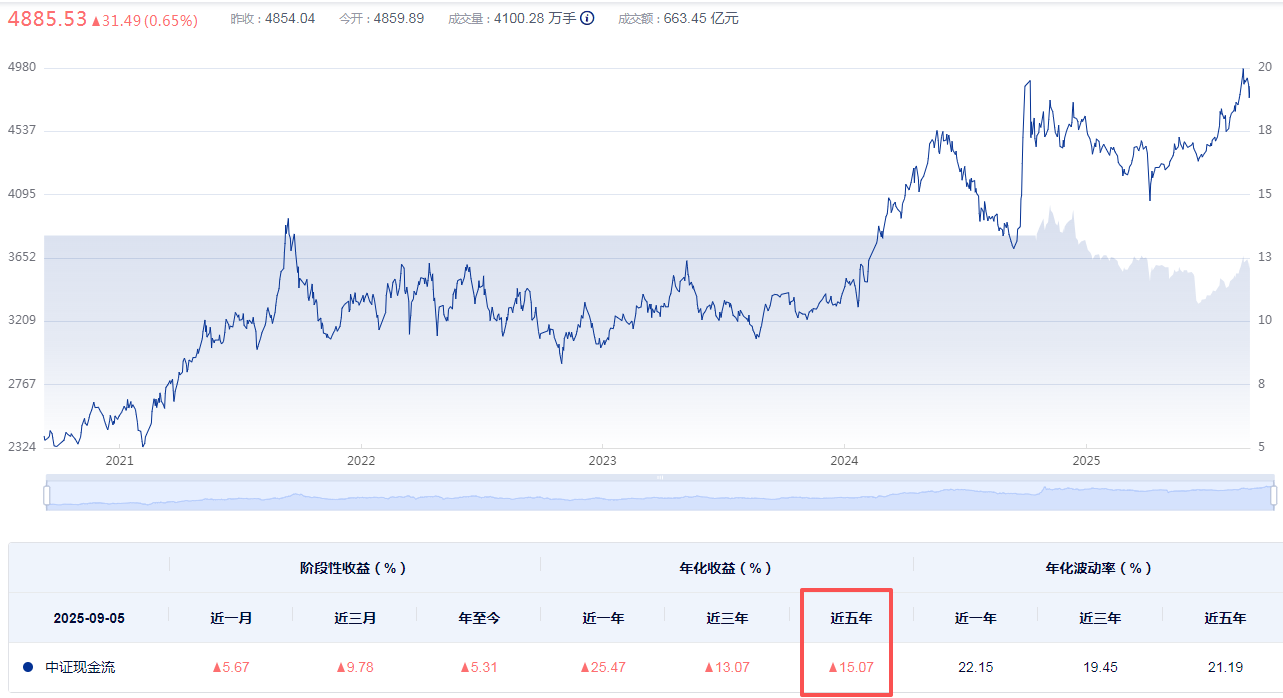Select the 年化收益（%） header
The height and width of the screenshot is (698, 1283).
pyautogui.click(x=726, y=568)
